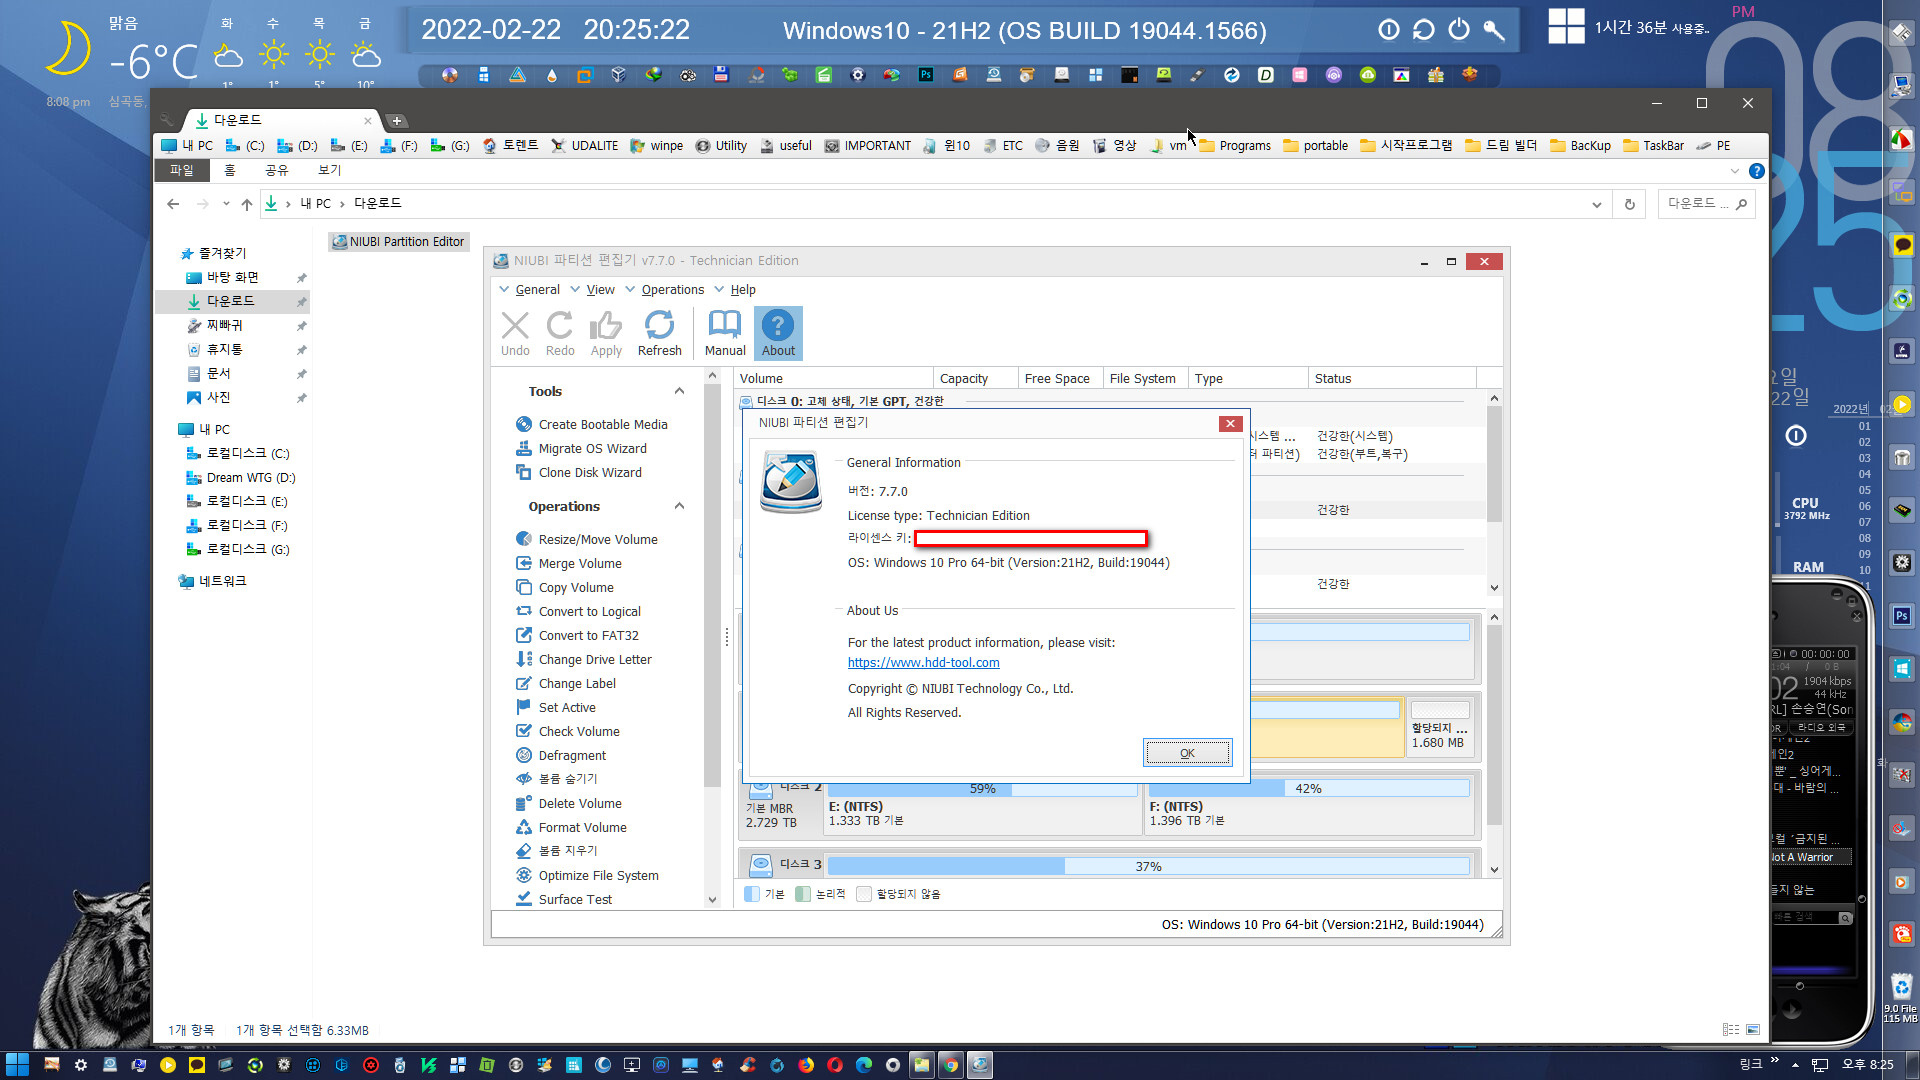
Task: Click the Resize/Move Volume icon
Action: 524,538
